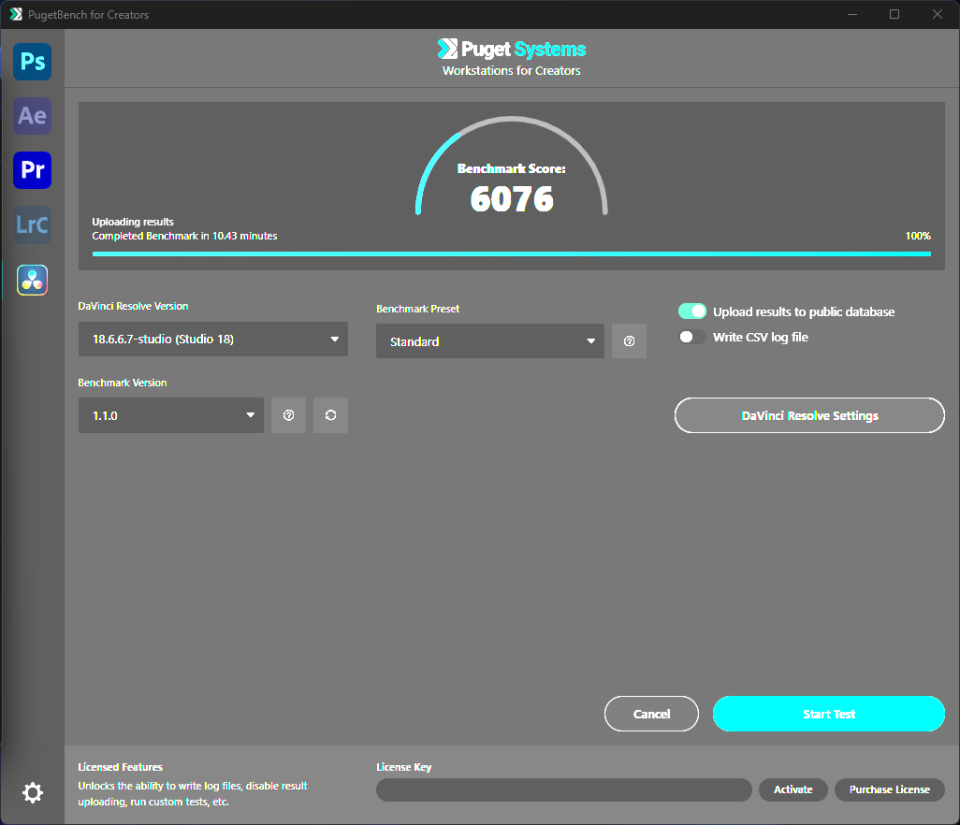Click the Benchmark Preset help icon

(629, 341)
